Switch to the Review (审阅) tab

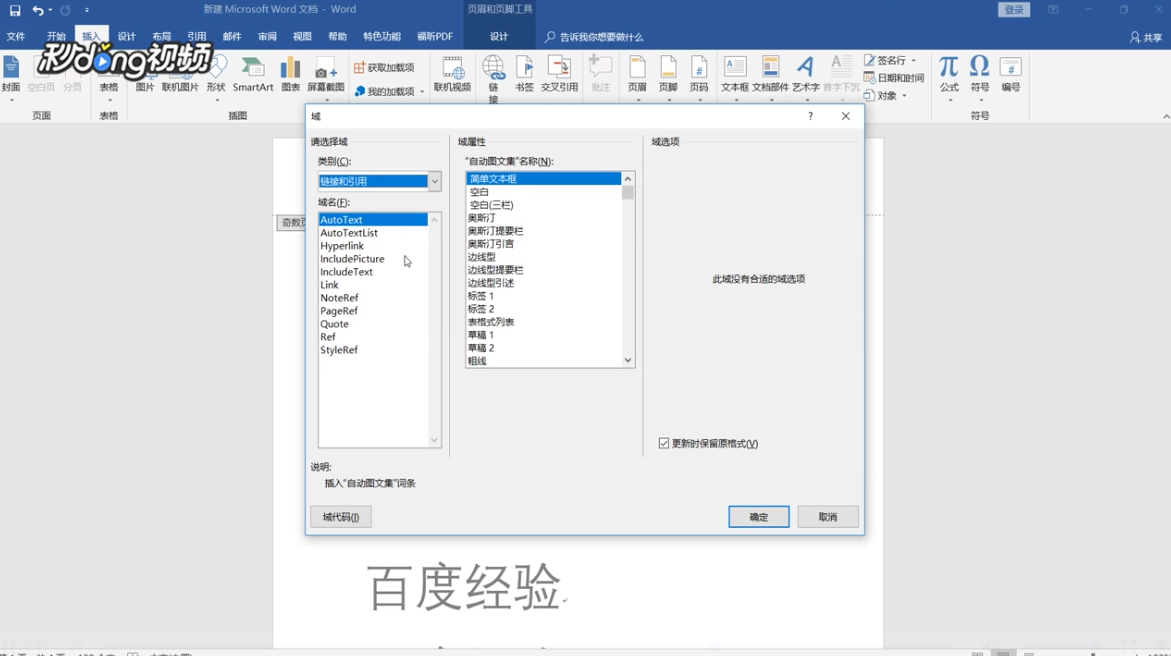point(267,37)
